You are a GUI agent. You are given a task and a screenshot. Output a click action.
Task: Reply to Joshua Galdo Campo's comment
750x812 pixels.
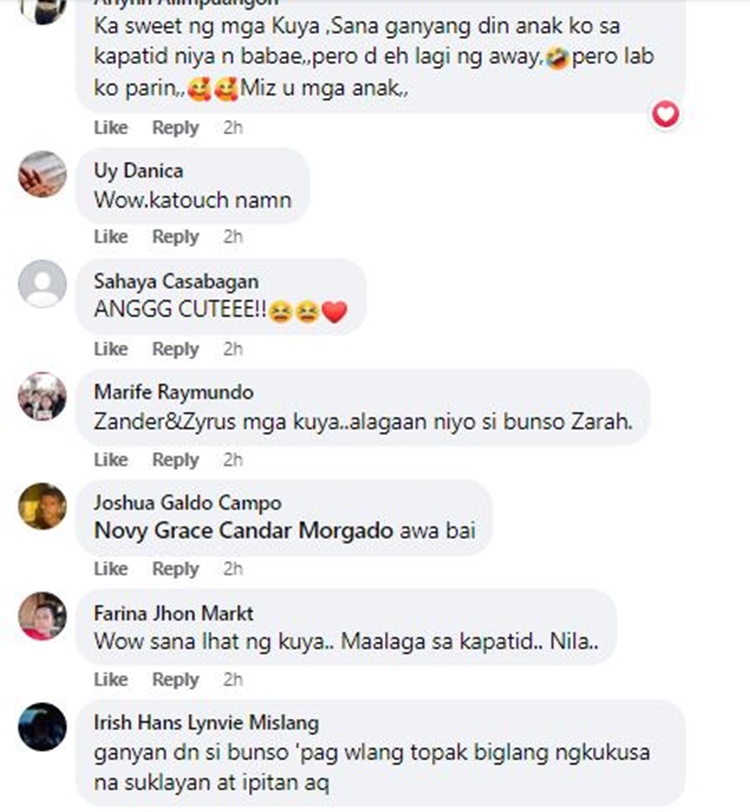[176, 569]
